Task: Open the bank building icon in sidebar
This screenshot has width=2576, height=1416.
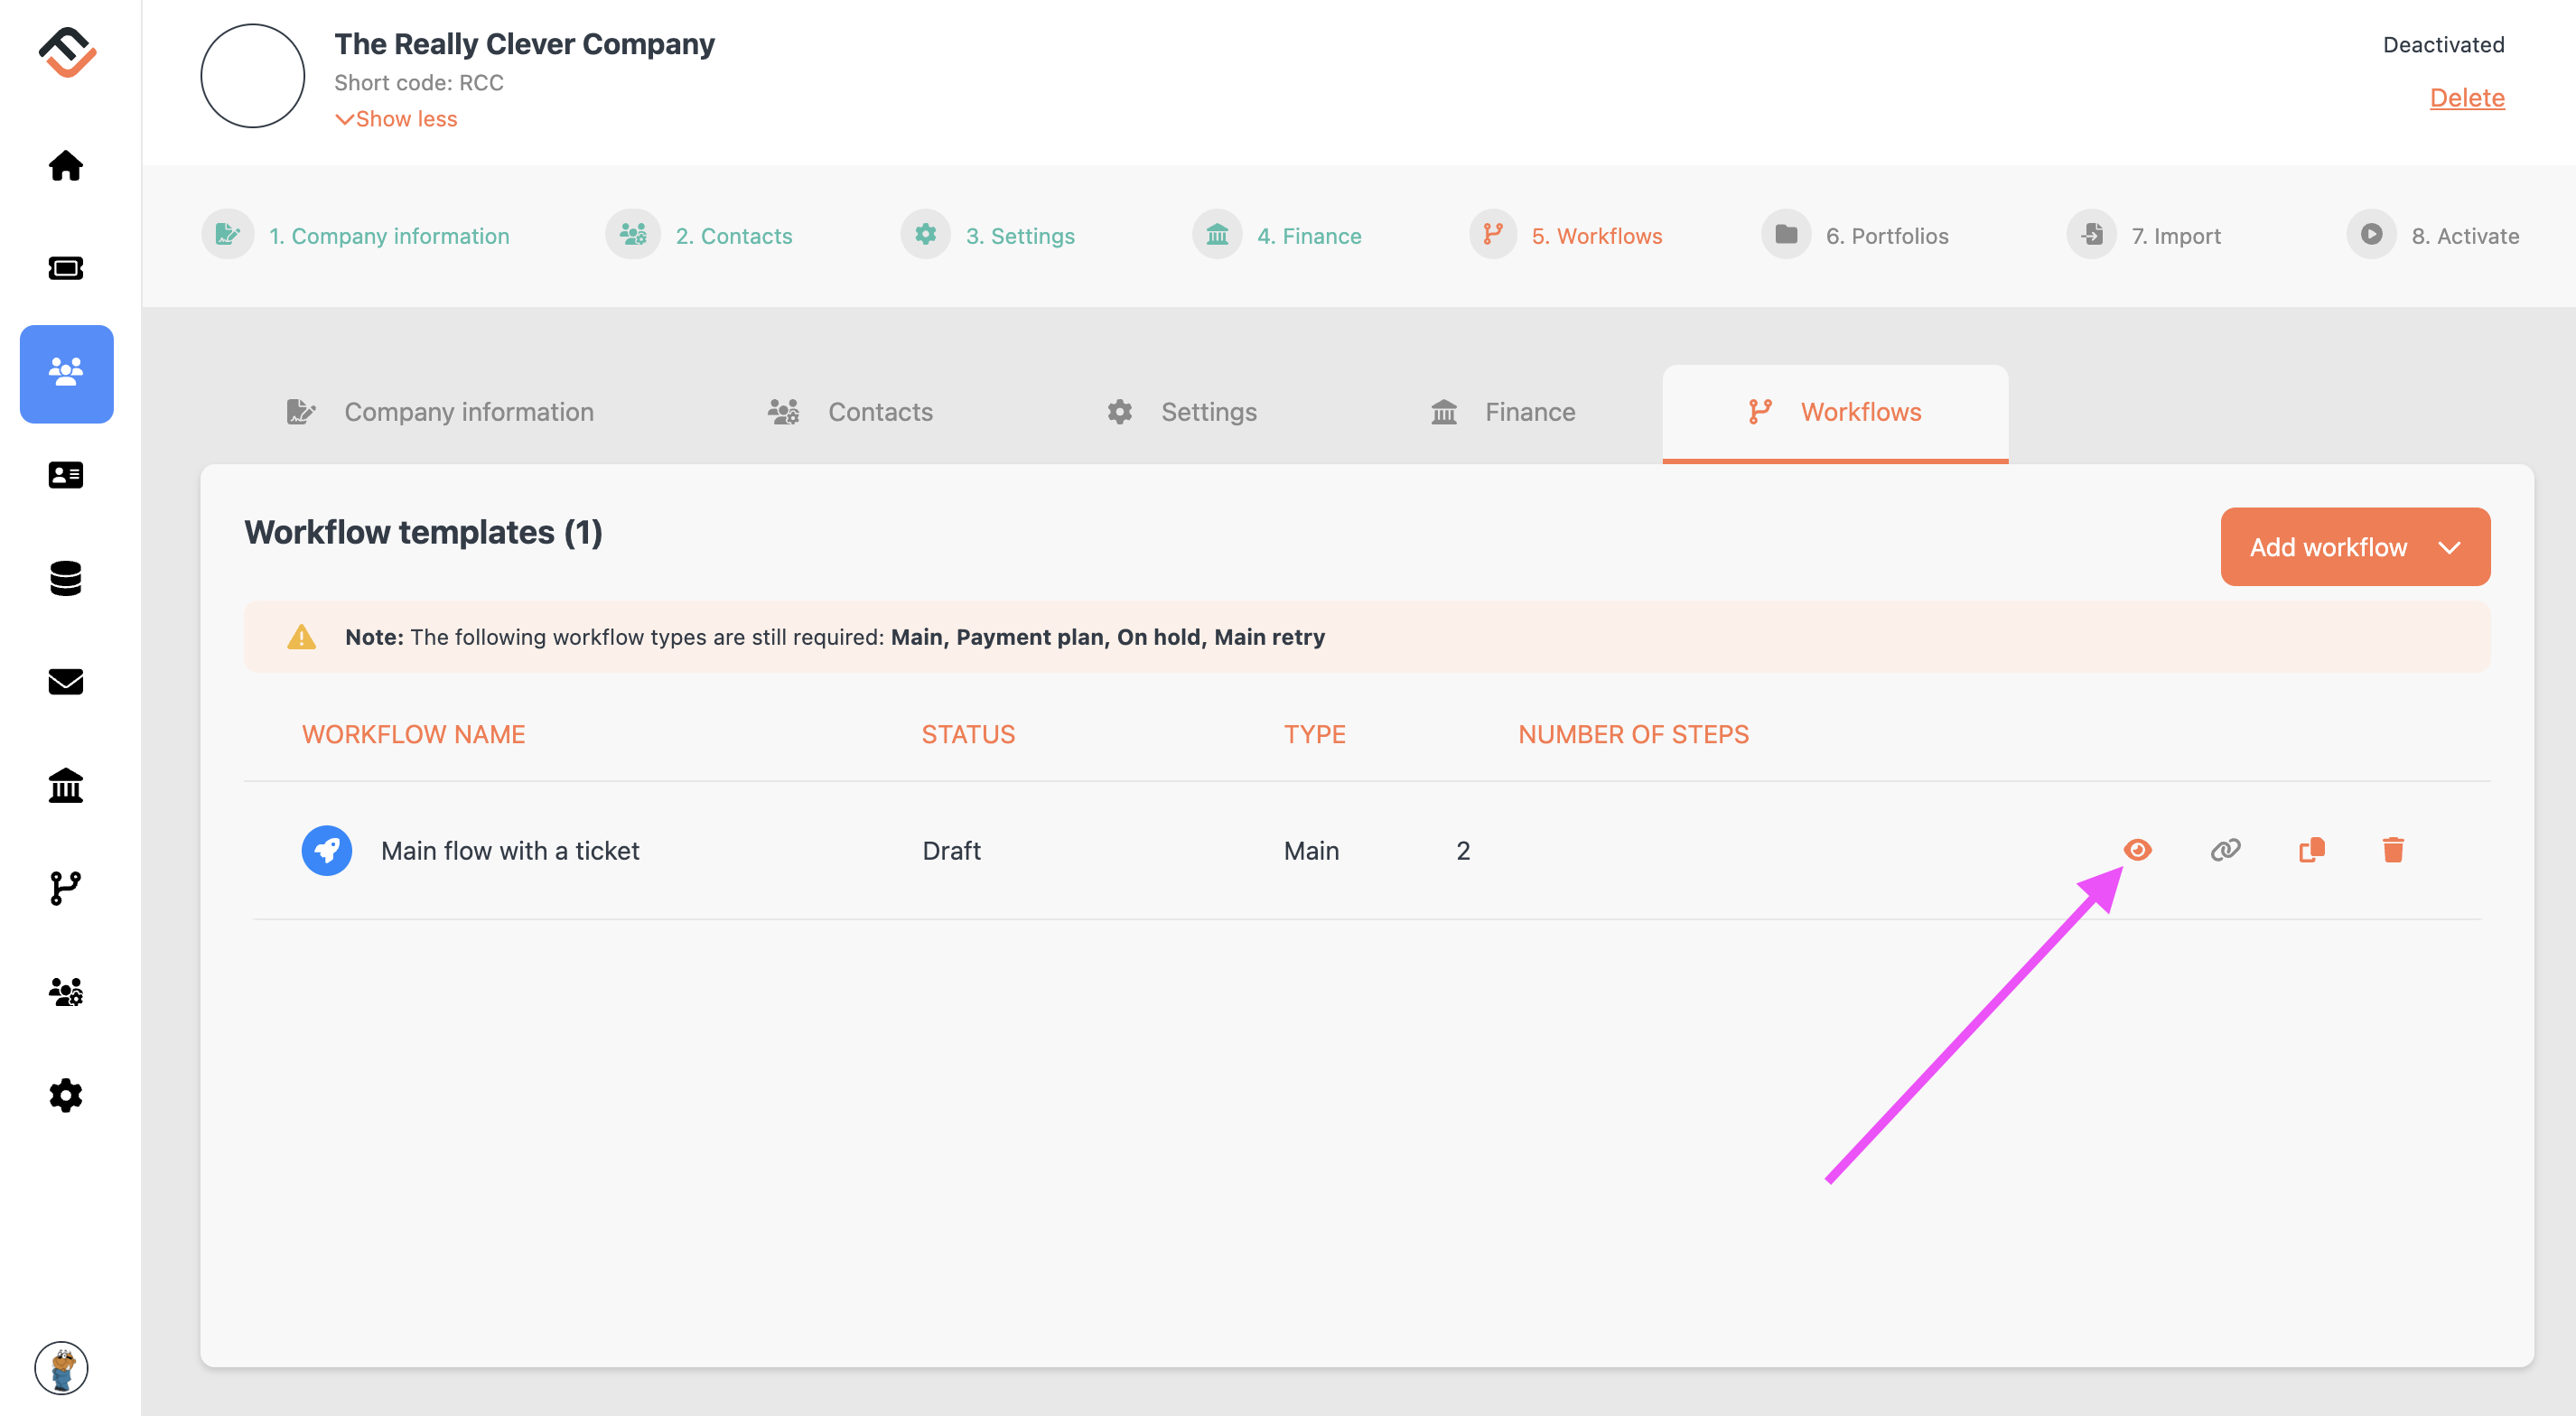Action: (x=66, y=785)
